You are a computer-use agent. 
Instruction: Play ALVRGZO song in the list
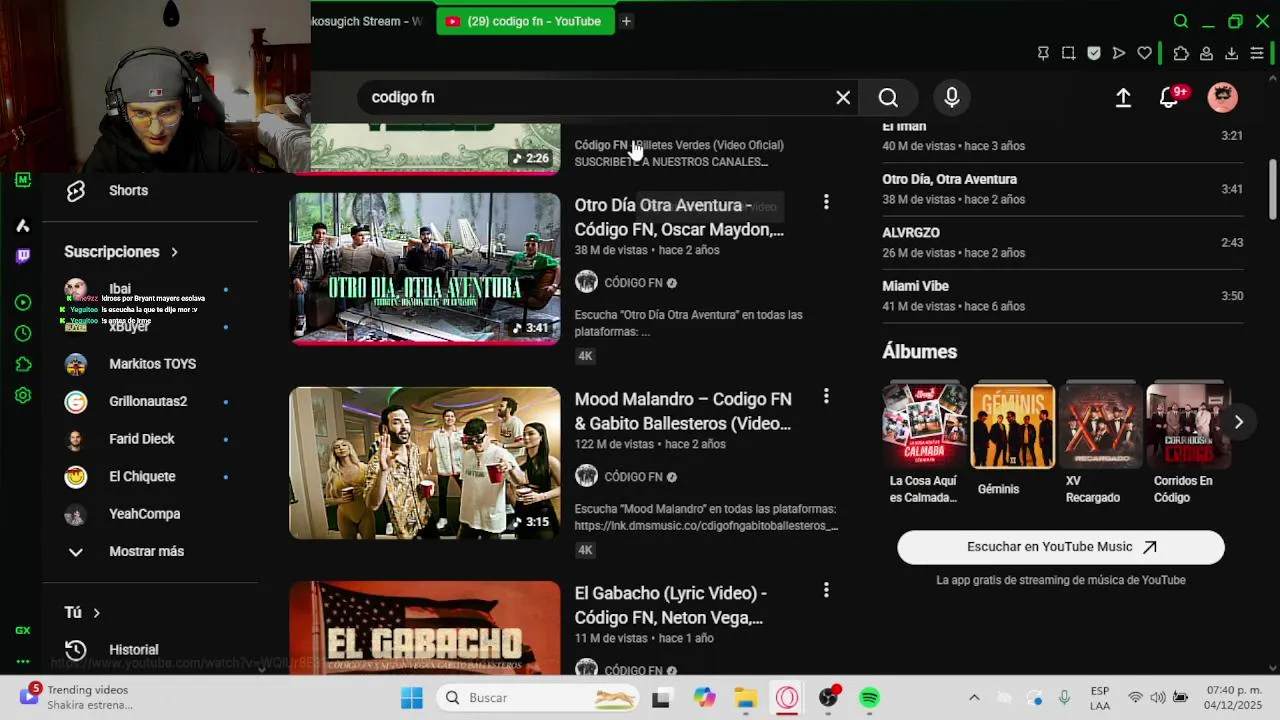1062,242
